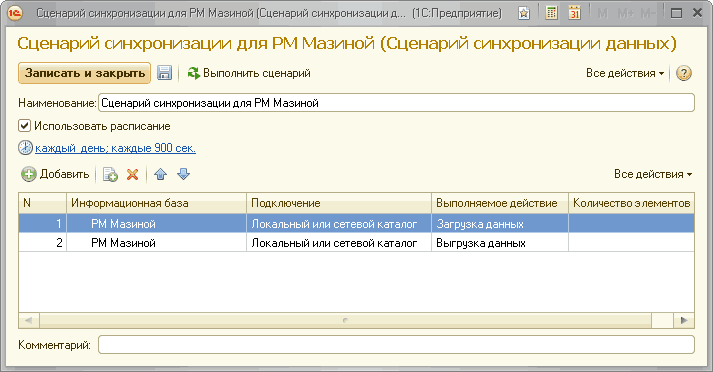Click the Наименование input field
713x372 pixels.
[397, 103]
